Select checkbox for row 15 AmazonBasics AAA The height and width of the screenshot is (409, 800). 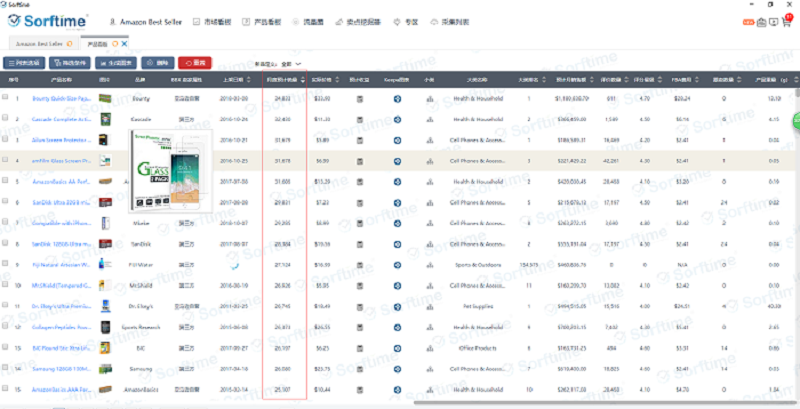pos(5,388)
